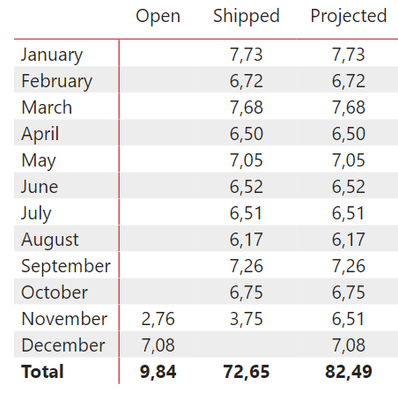The width and height of the screenshot is (398, 400).
Task: Select Total Projected value 82,49
Action: (349, 372)
